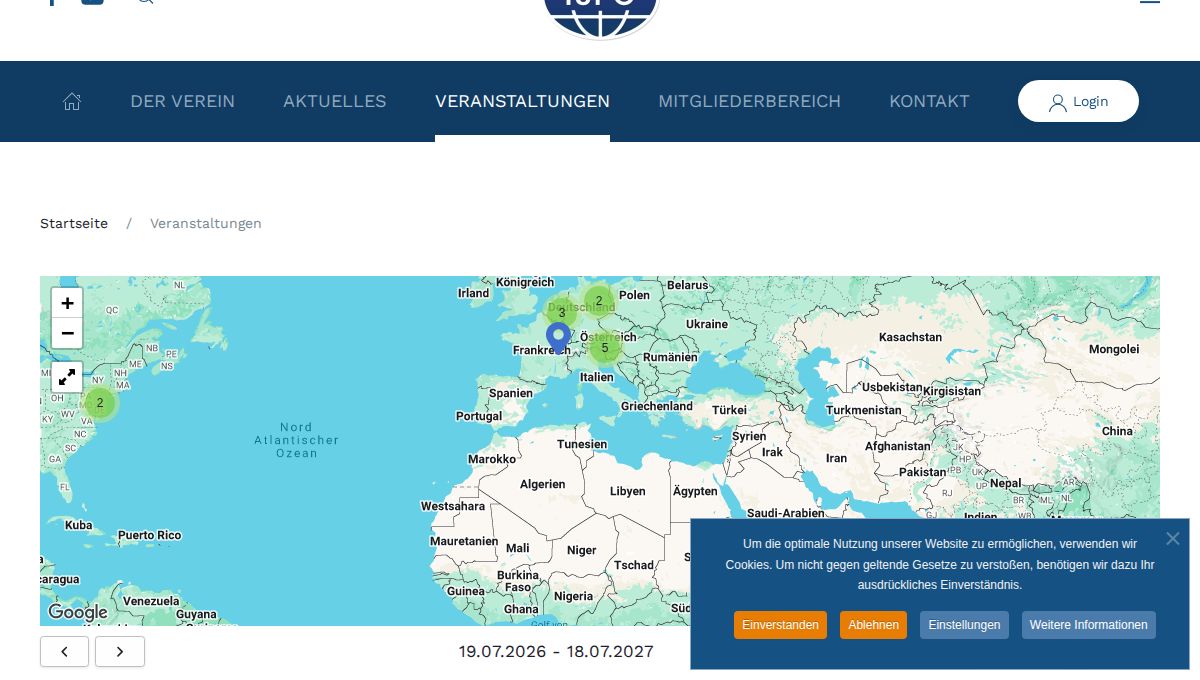Select the Veranstaltungen navigation item

522,101
